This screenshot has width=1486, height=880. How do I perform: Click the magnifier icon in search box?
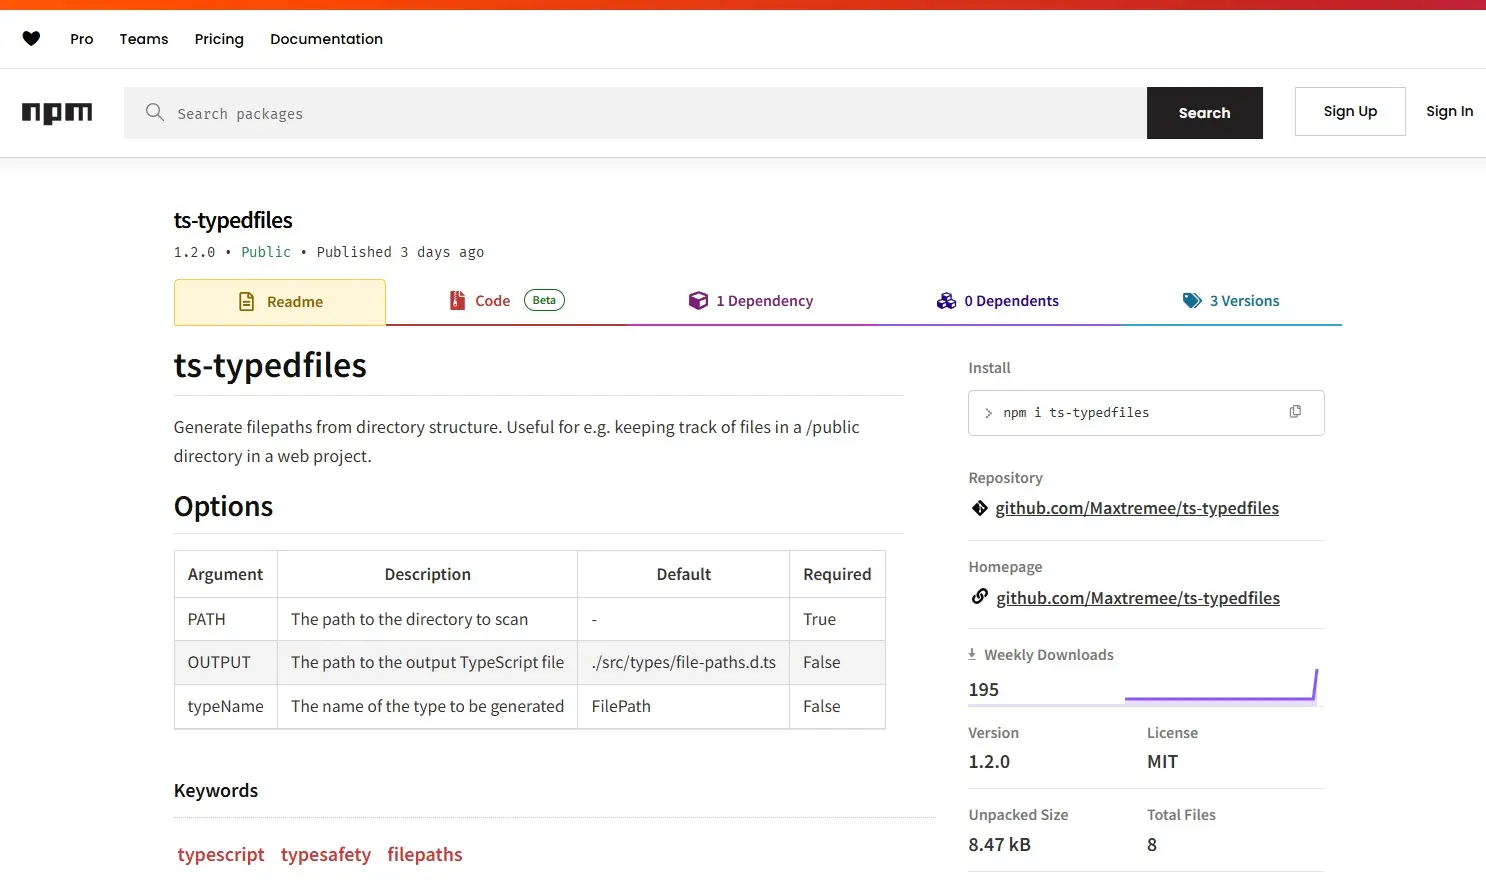pos(154,112)
